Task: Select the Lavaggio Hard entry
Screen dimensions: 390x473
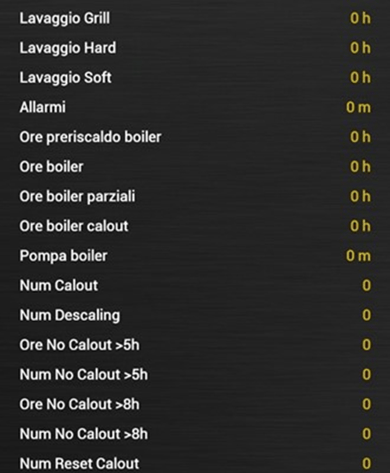Action: (x=195, y=48)
